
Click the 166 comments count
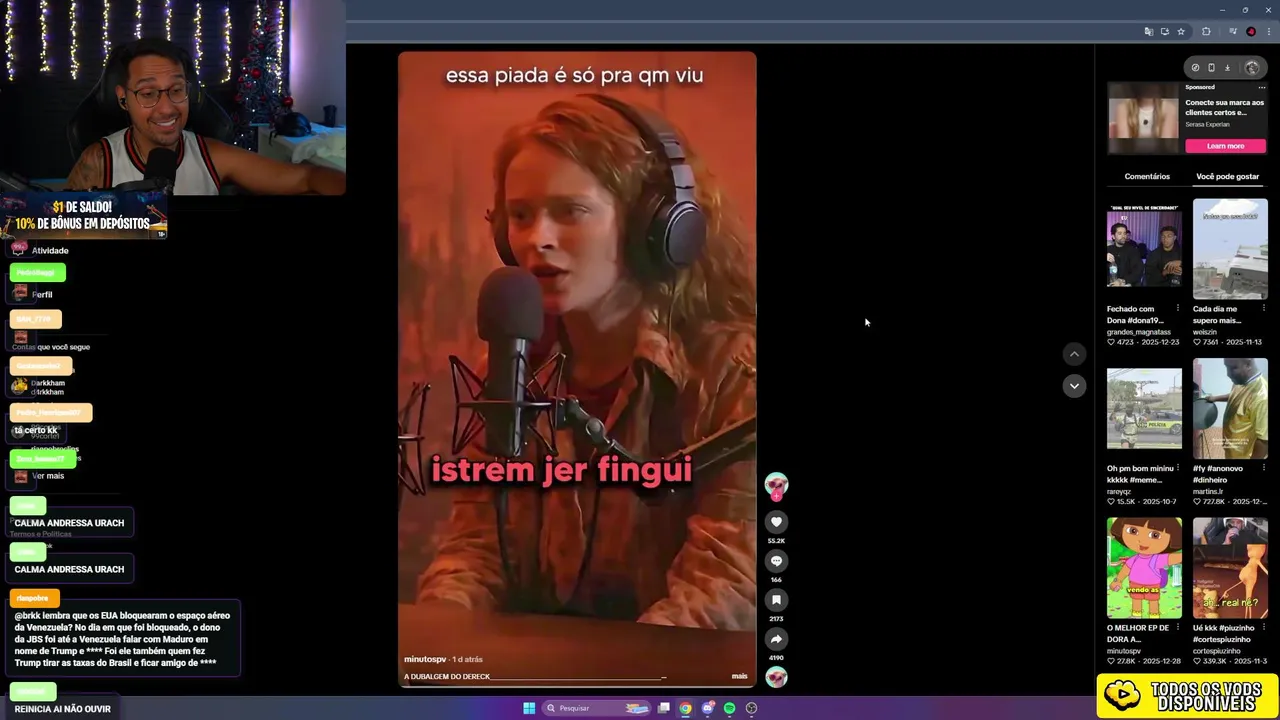[x=776, y=580]
